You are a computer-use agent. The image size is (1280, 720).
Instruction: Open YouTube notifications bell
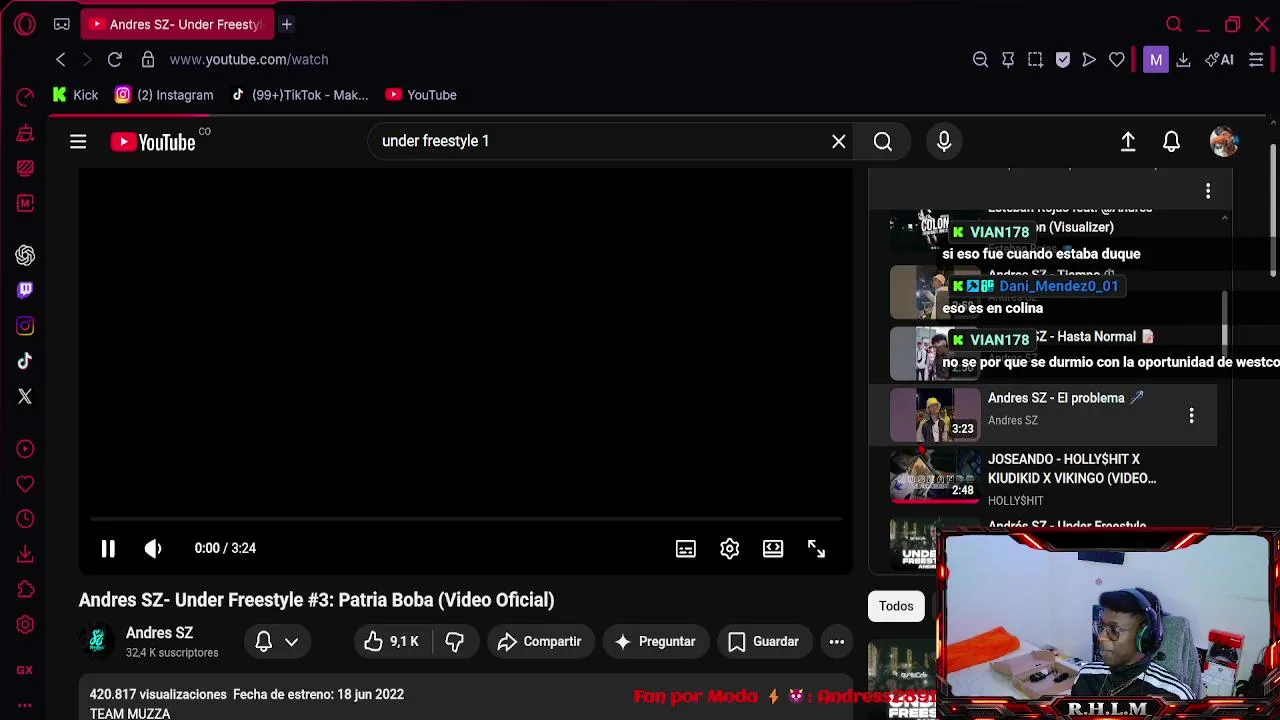coord(1171,142)
